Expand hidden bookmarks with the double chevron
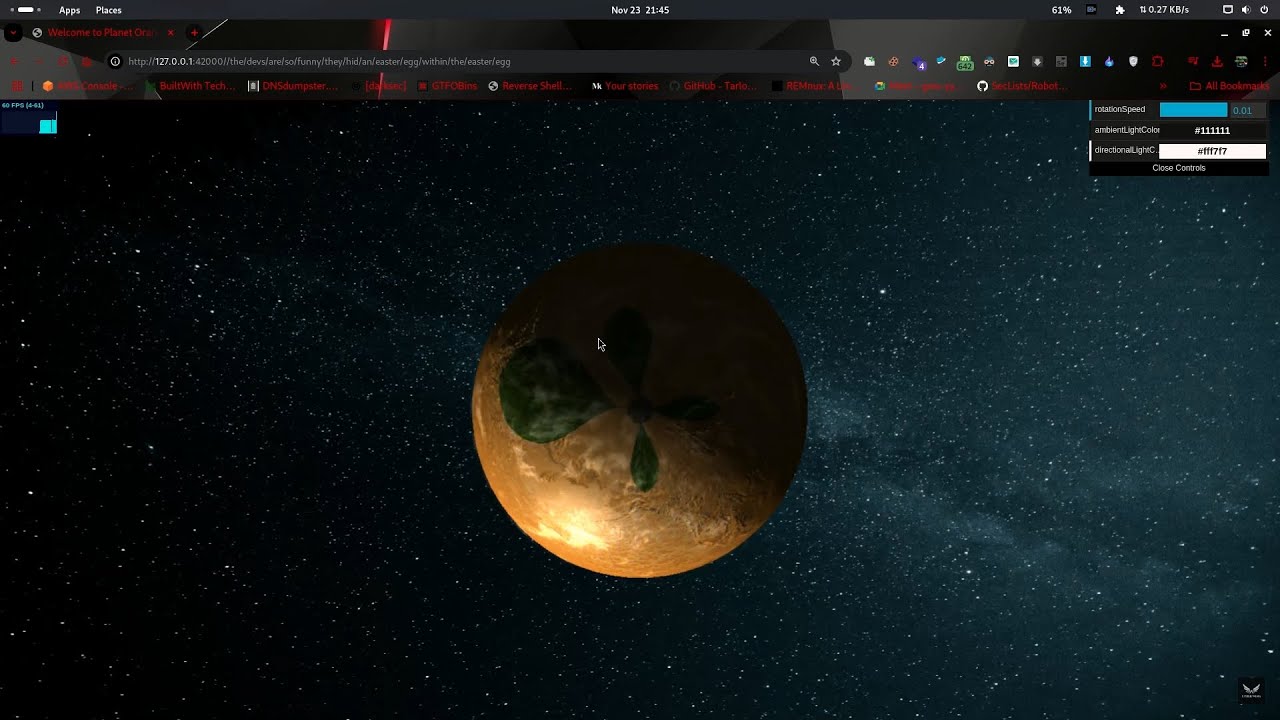 1163,86
